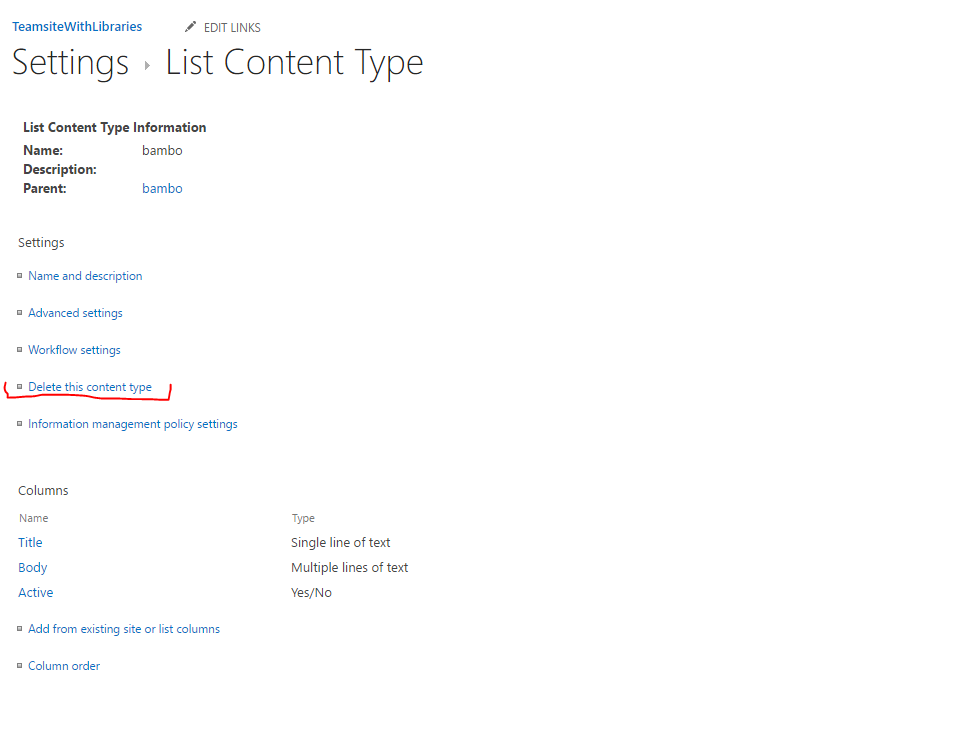Open Information management policy settings

133,424
